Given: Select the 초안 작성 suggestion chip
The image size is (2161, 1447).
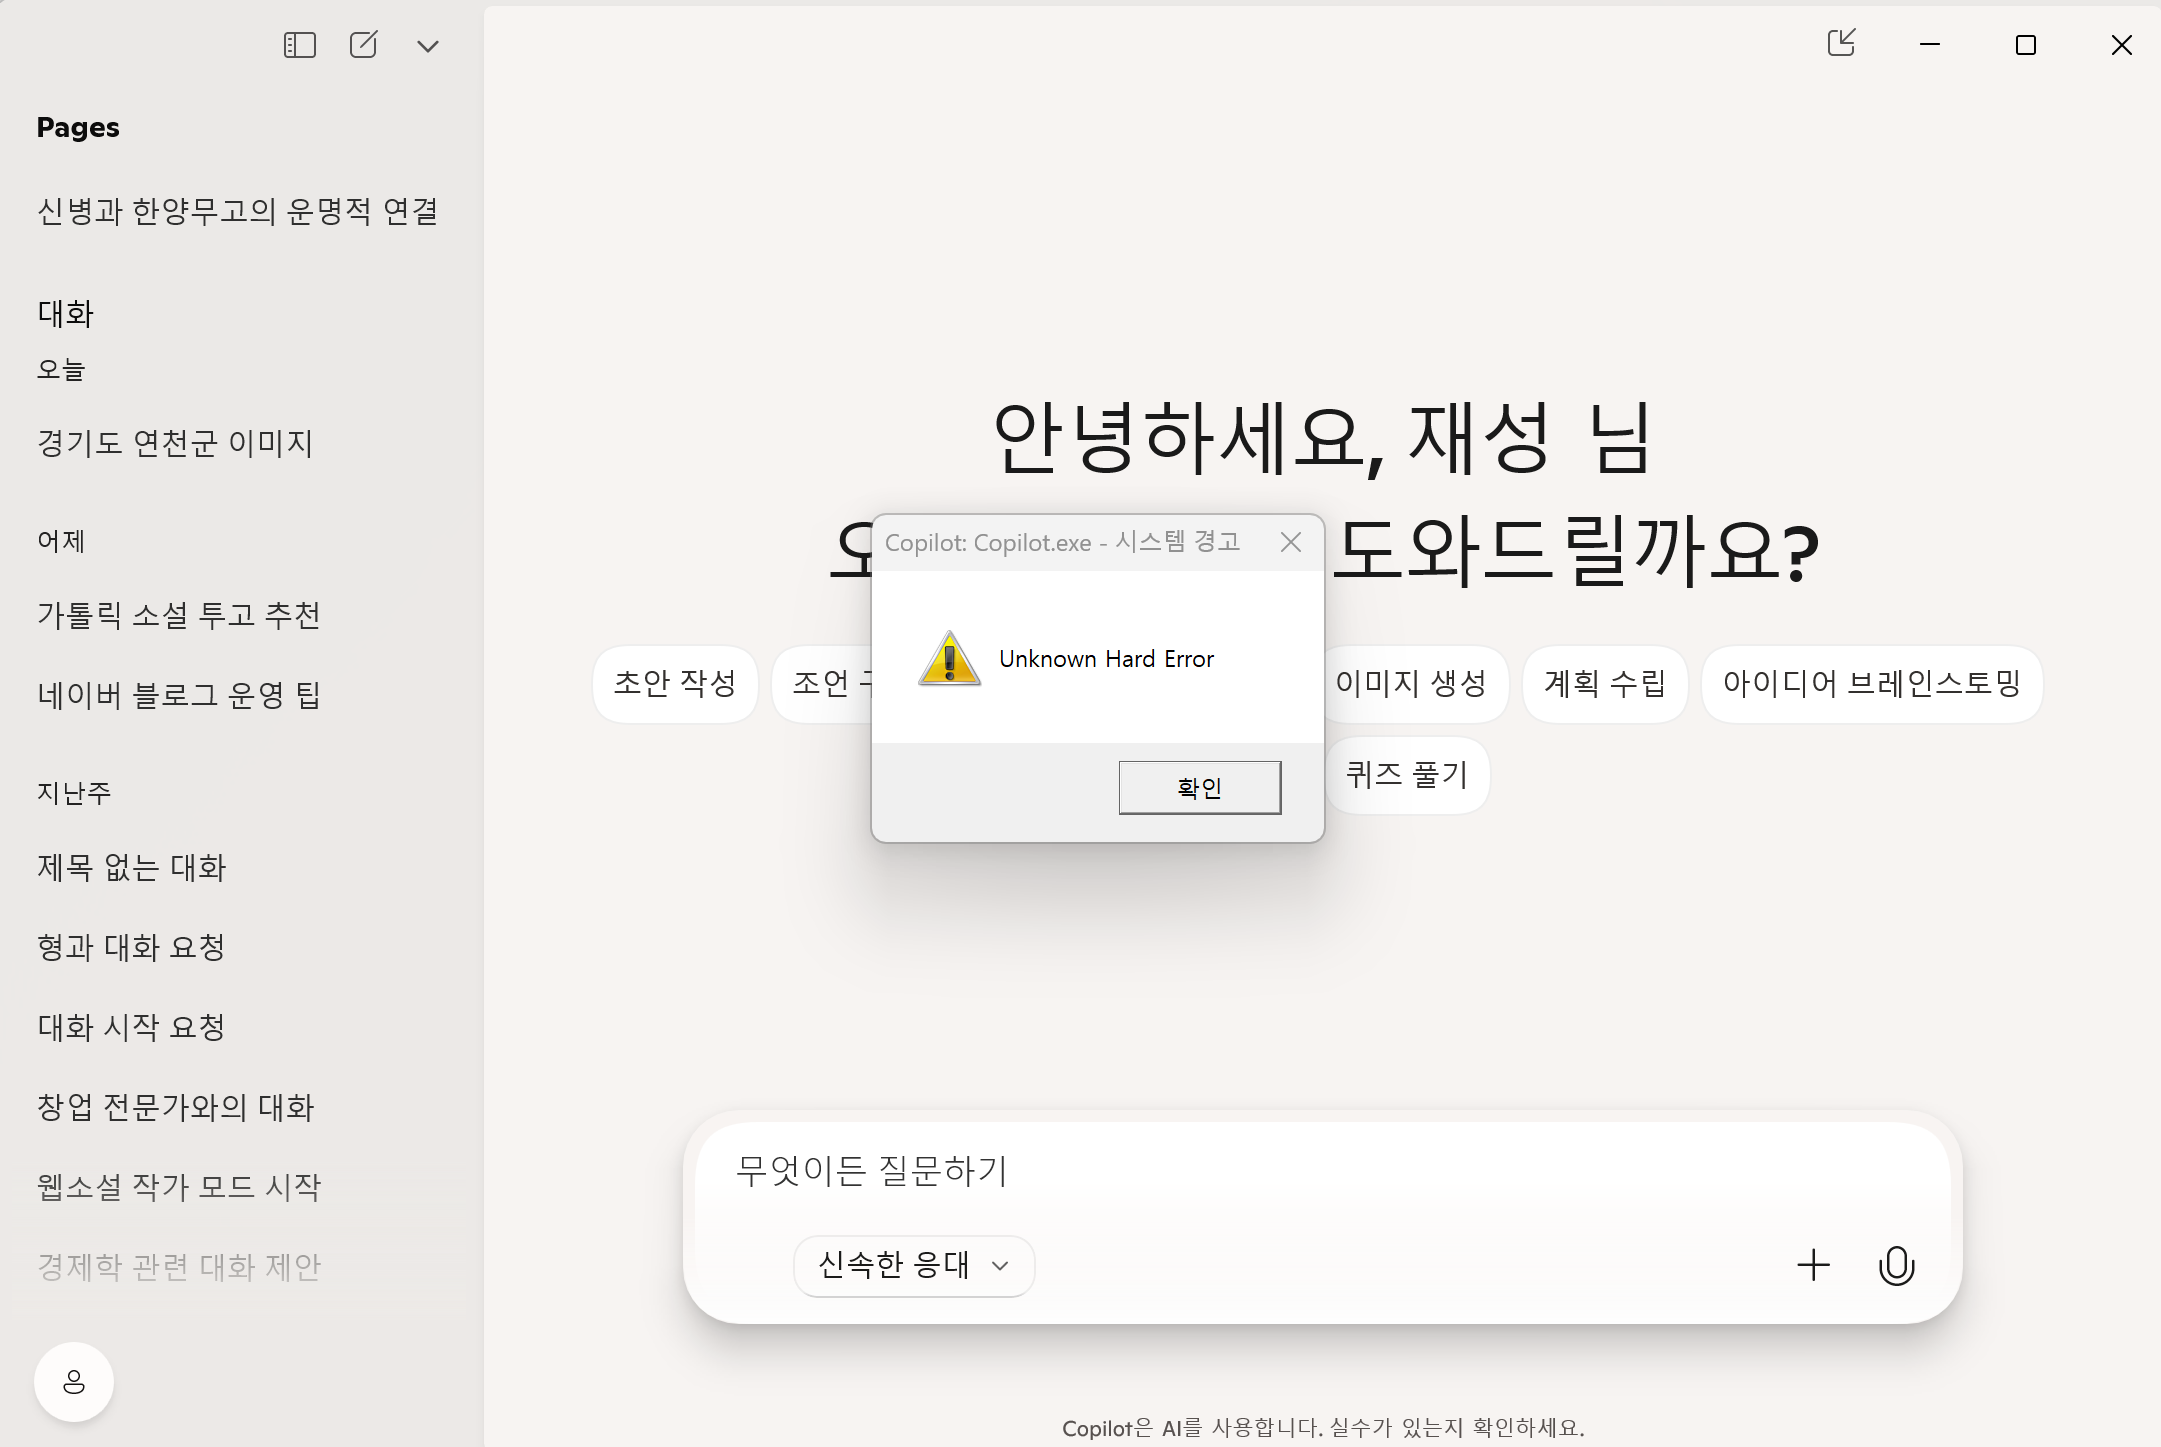Looking at the screenshot, I should 675,684.
